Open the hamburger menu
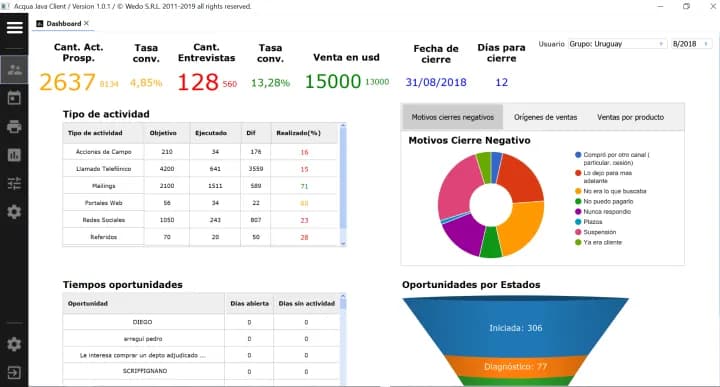Viewport: 720px width, 387px height. pos(14,28)
